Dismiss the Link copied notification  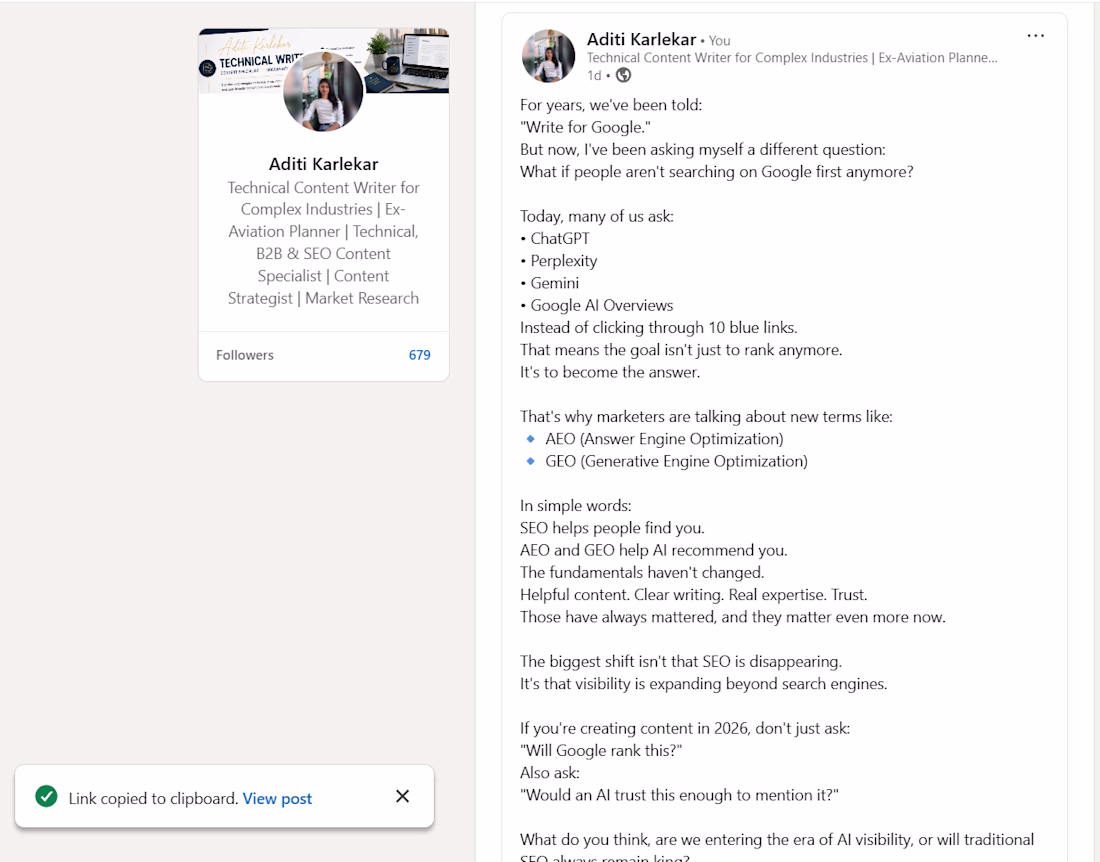pos(403,796)
